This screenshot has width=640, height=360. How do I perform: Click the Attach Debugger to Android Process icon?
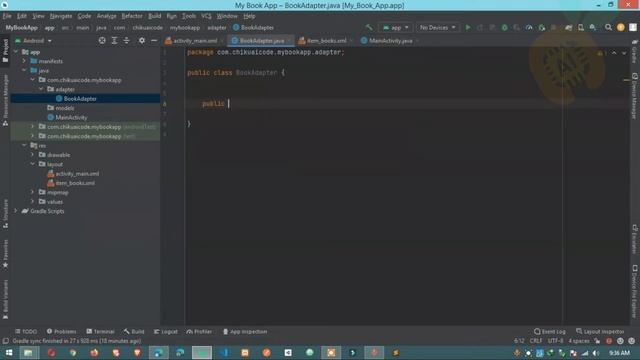point(542,27)
